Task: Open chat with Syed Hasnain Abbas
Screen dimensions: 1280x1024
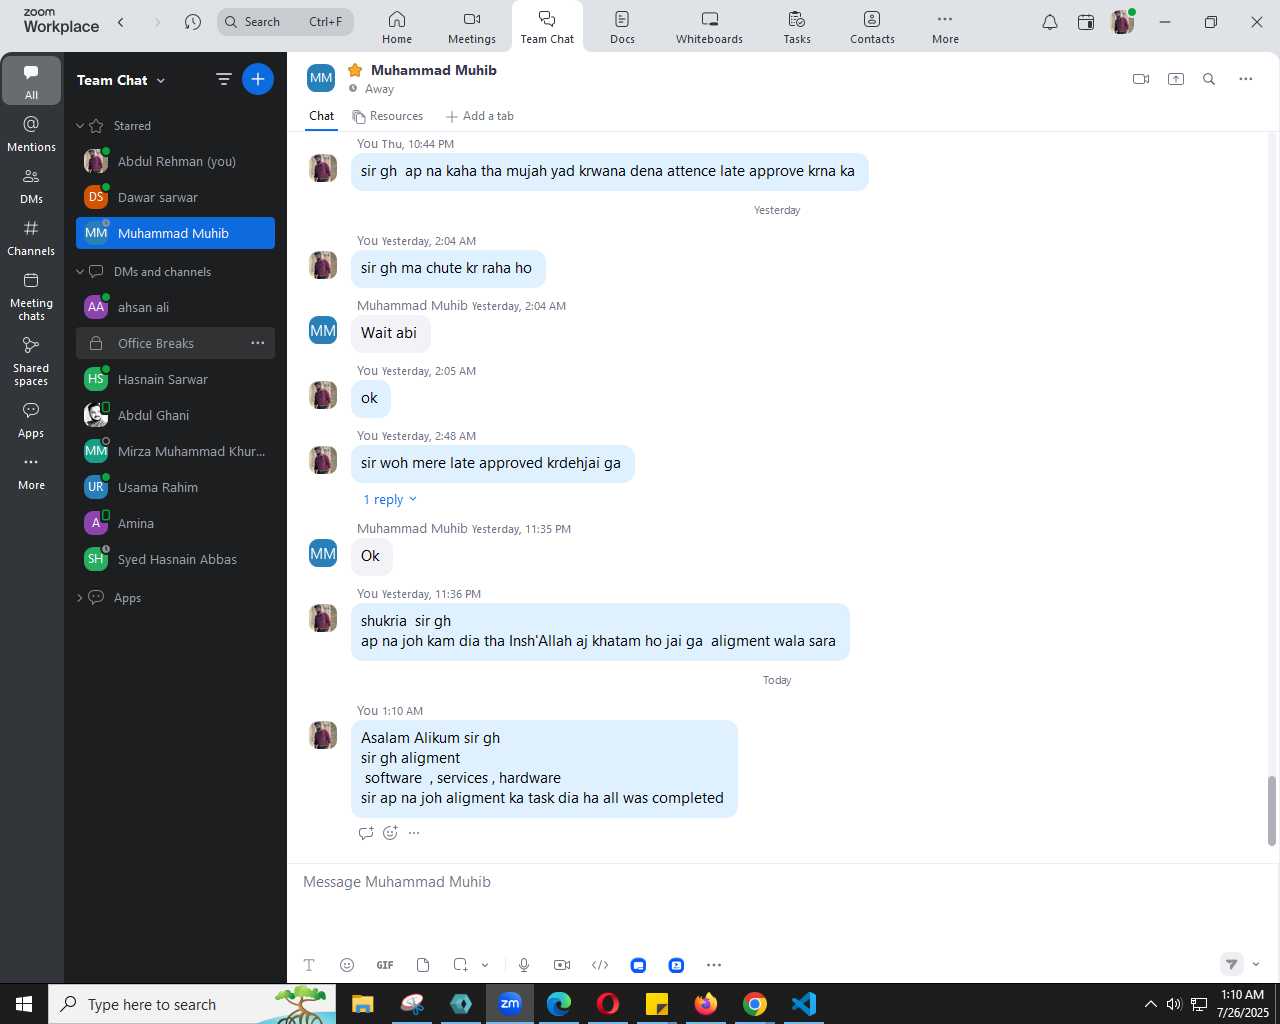Action: tap(175, 559)
